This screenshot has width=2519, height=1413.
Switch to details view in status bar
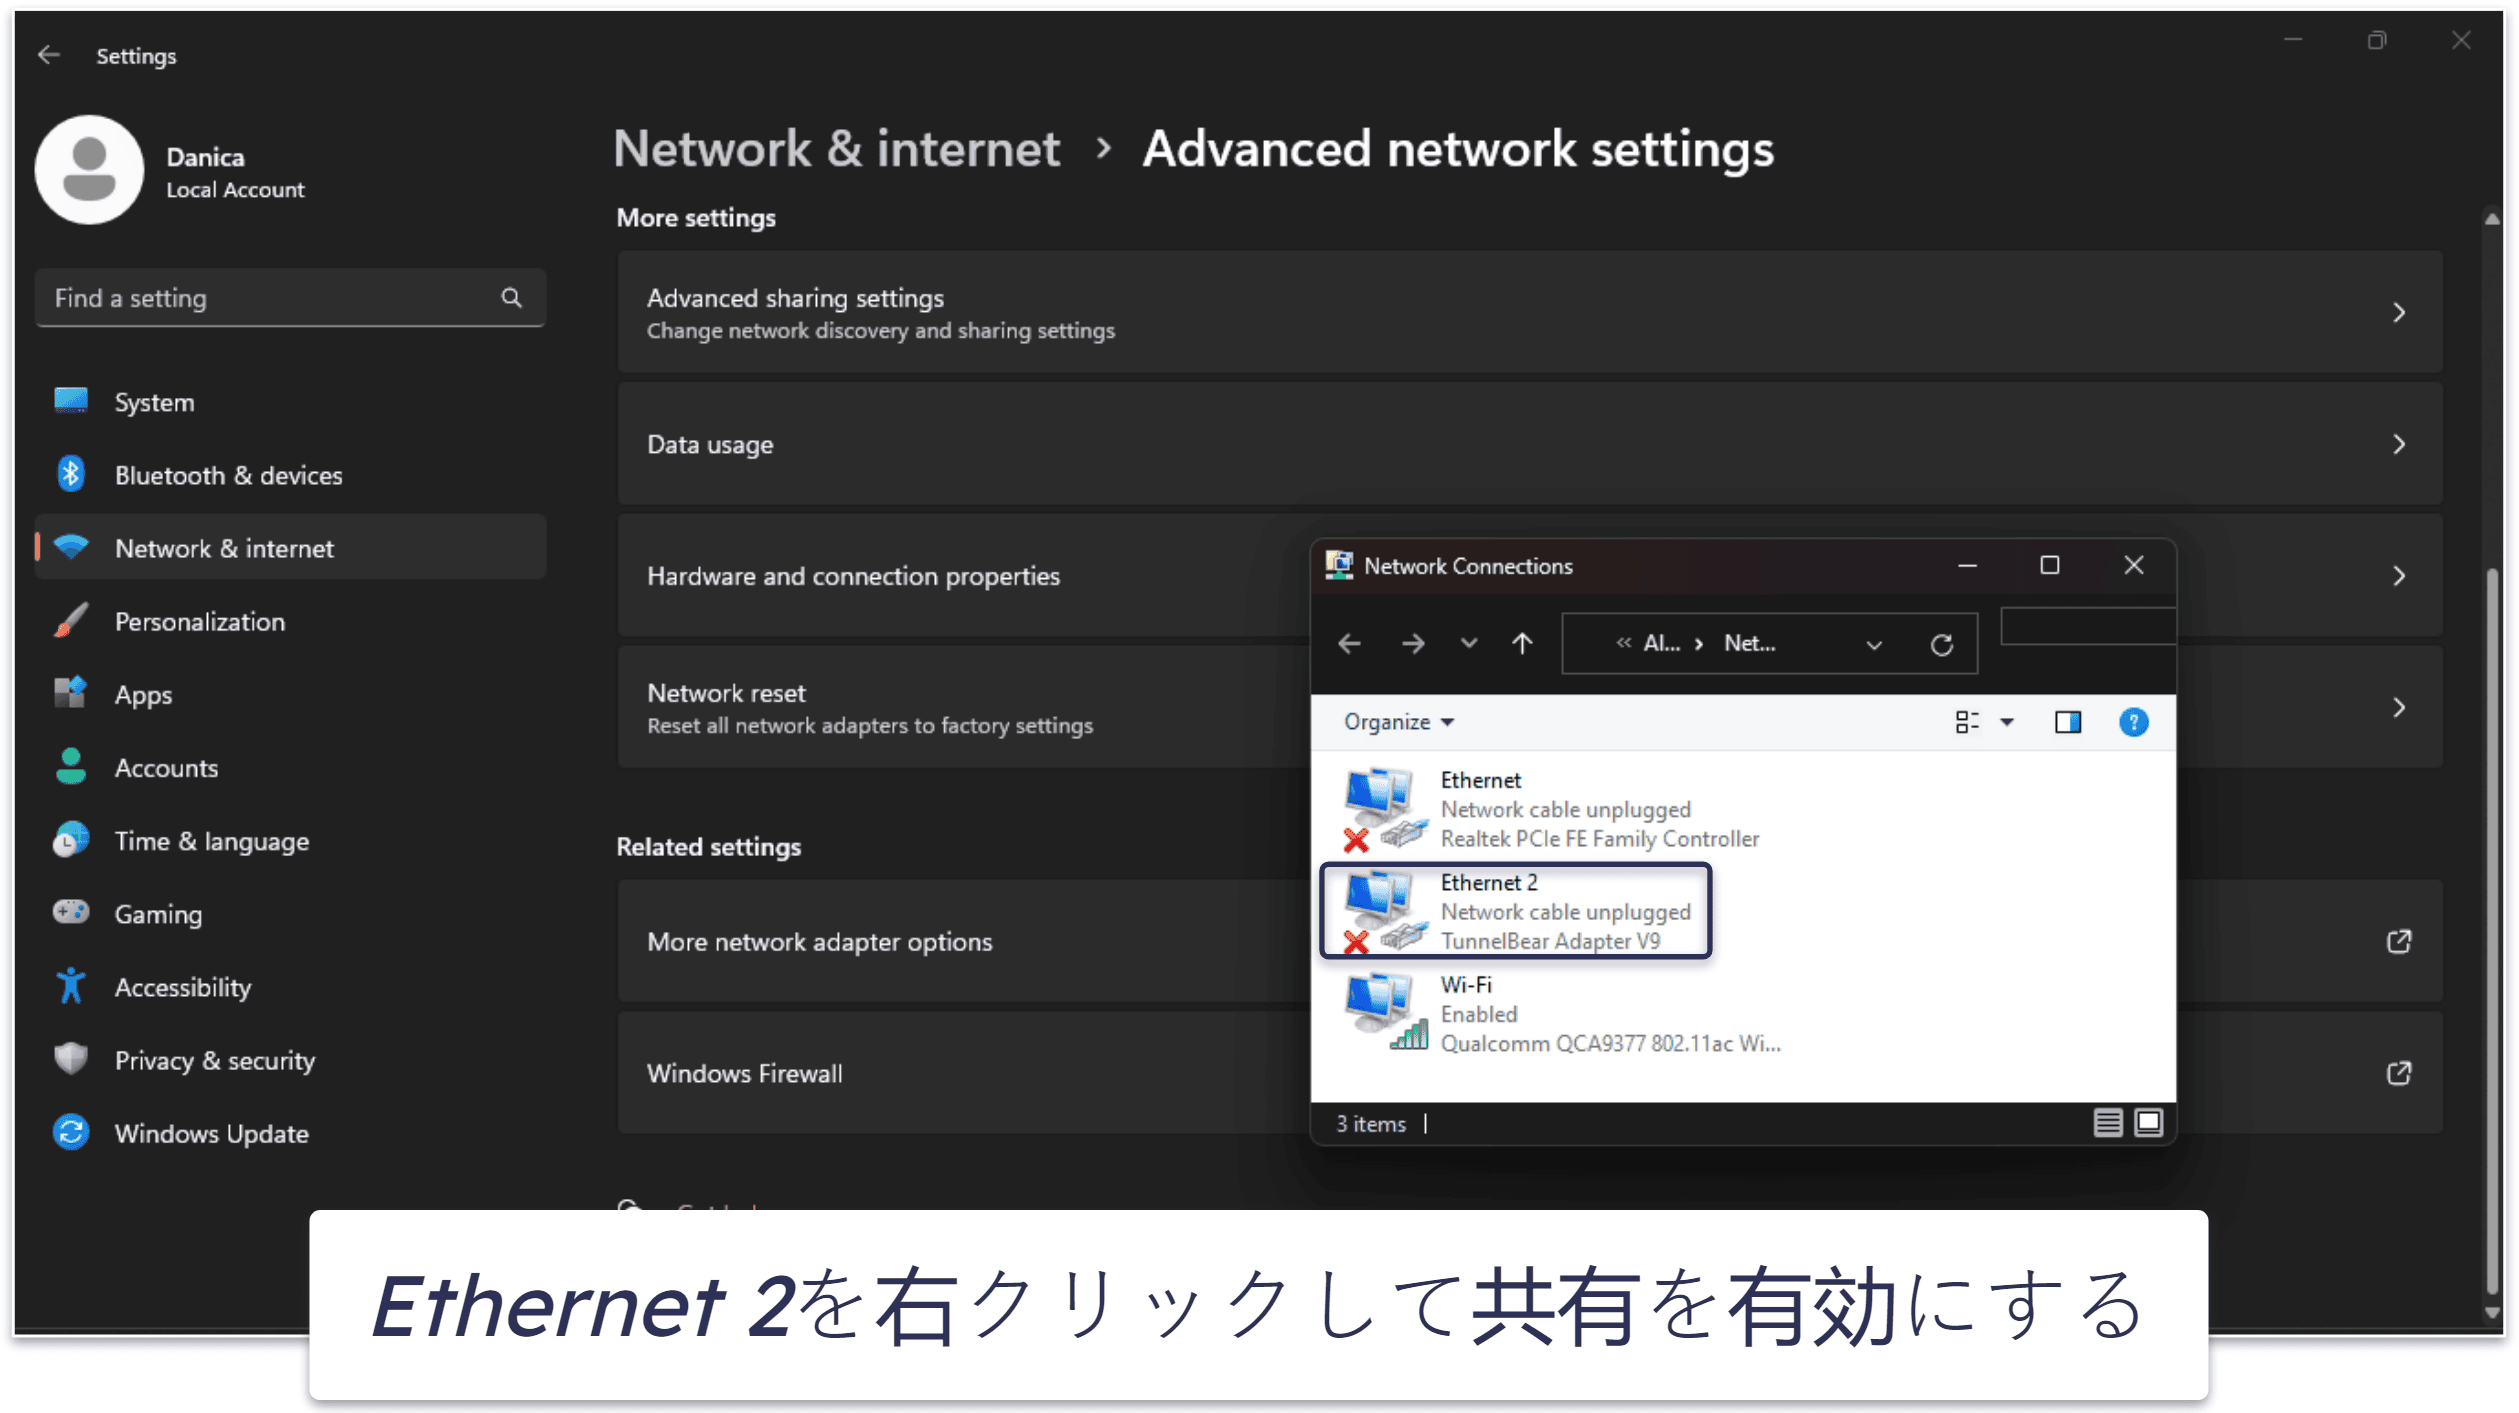pos(2106,1123)
